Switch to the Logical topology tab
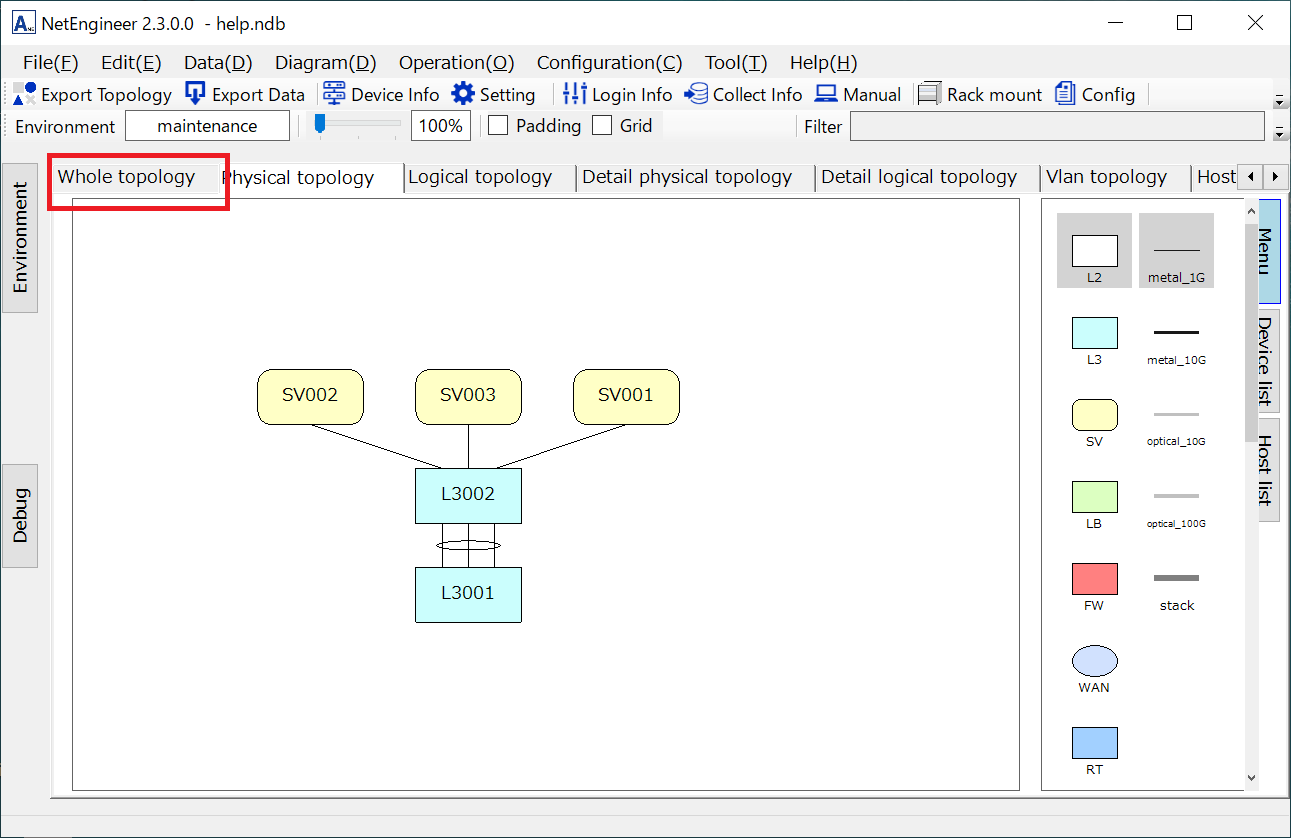This screenshot has height=838, width=1291. [x=480, y=177]
